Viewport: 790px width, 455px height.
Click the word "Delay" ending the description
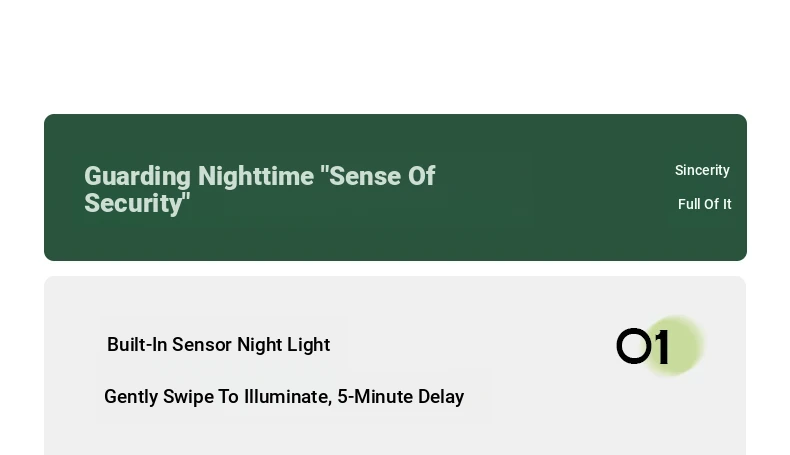(x=441, y=397)
